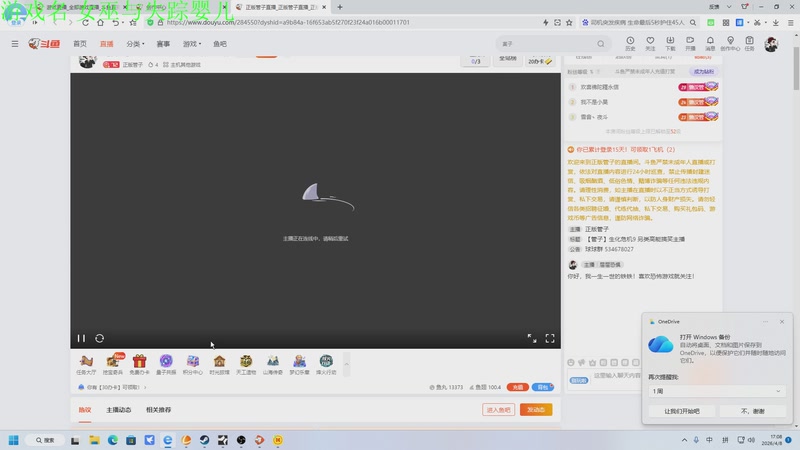The width and height of the screenshot is (800, 450).
Task: Open the 关注 heart follow icon
Action: [x=650, y=43]
